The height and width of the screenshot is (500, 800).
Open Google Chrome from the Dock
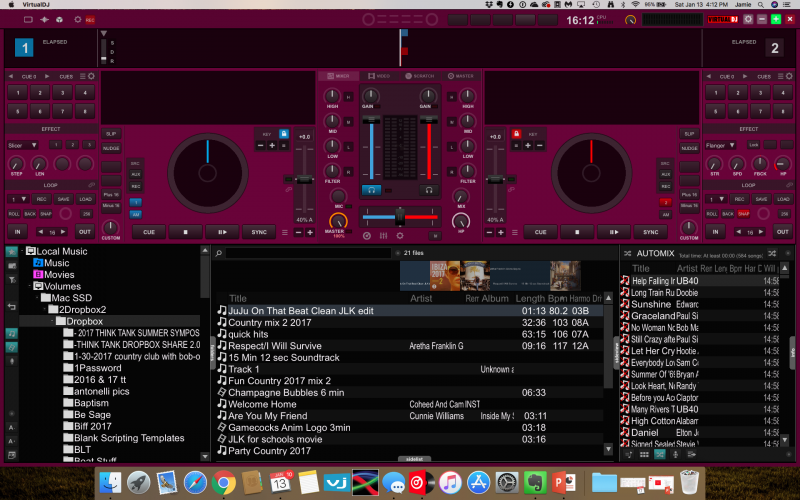click(223, 482)
